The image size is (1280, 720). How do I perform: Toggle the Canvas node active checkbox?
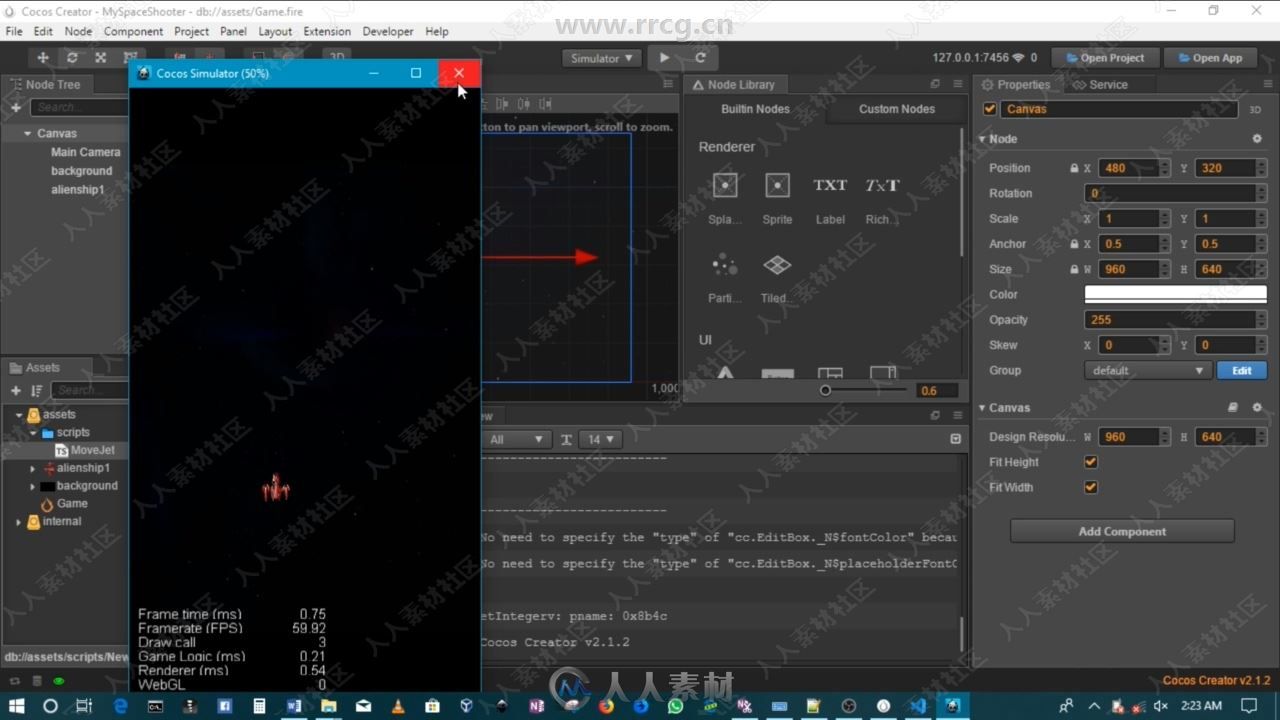click(990, 109)
